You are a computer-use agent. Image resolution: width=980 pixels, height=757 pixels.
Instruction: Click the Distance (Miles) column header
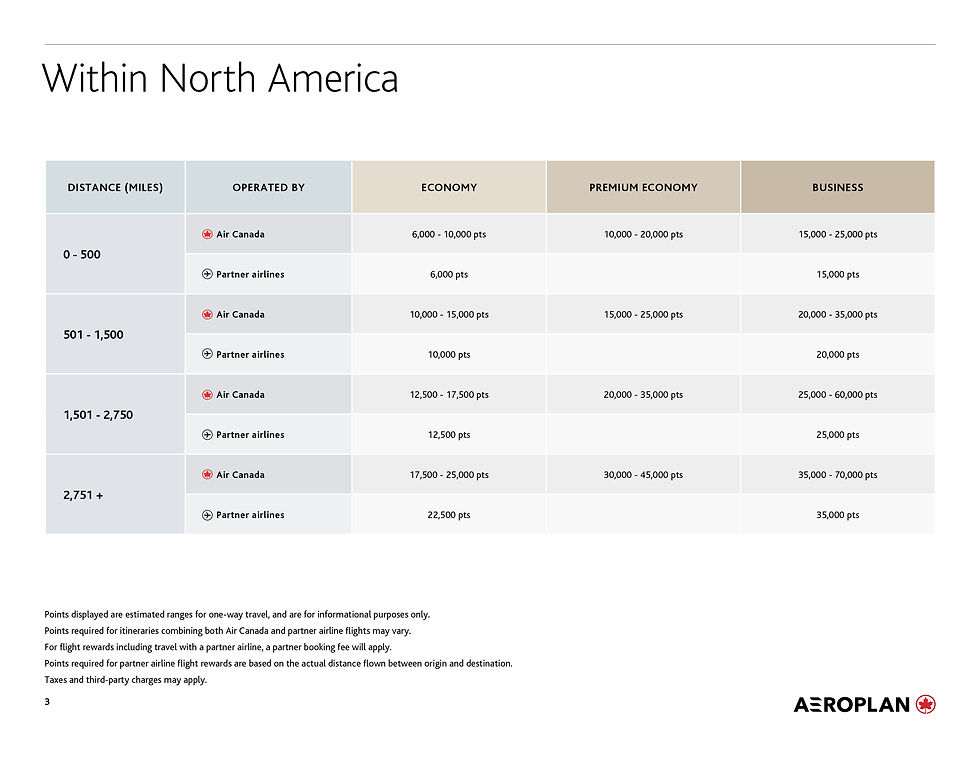tap(115, 187)
